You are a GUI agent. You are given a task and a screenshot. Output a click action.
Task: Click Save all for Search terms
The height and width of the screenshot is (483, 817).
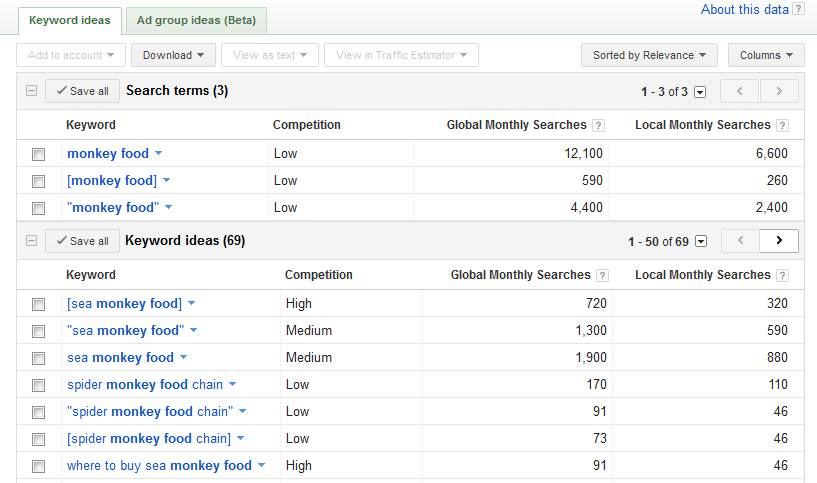(x=82, y=91)
